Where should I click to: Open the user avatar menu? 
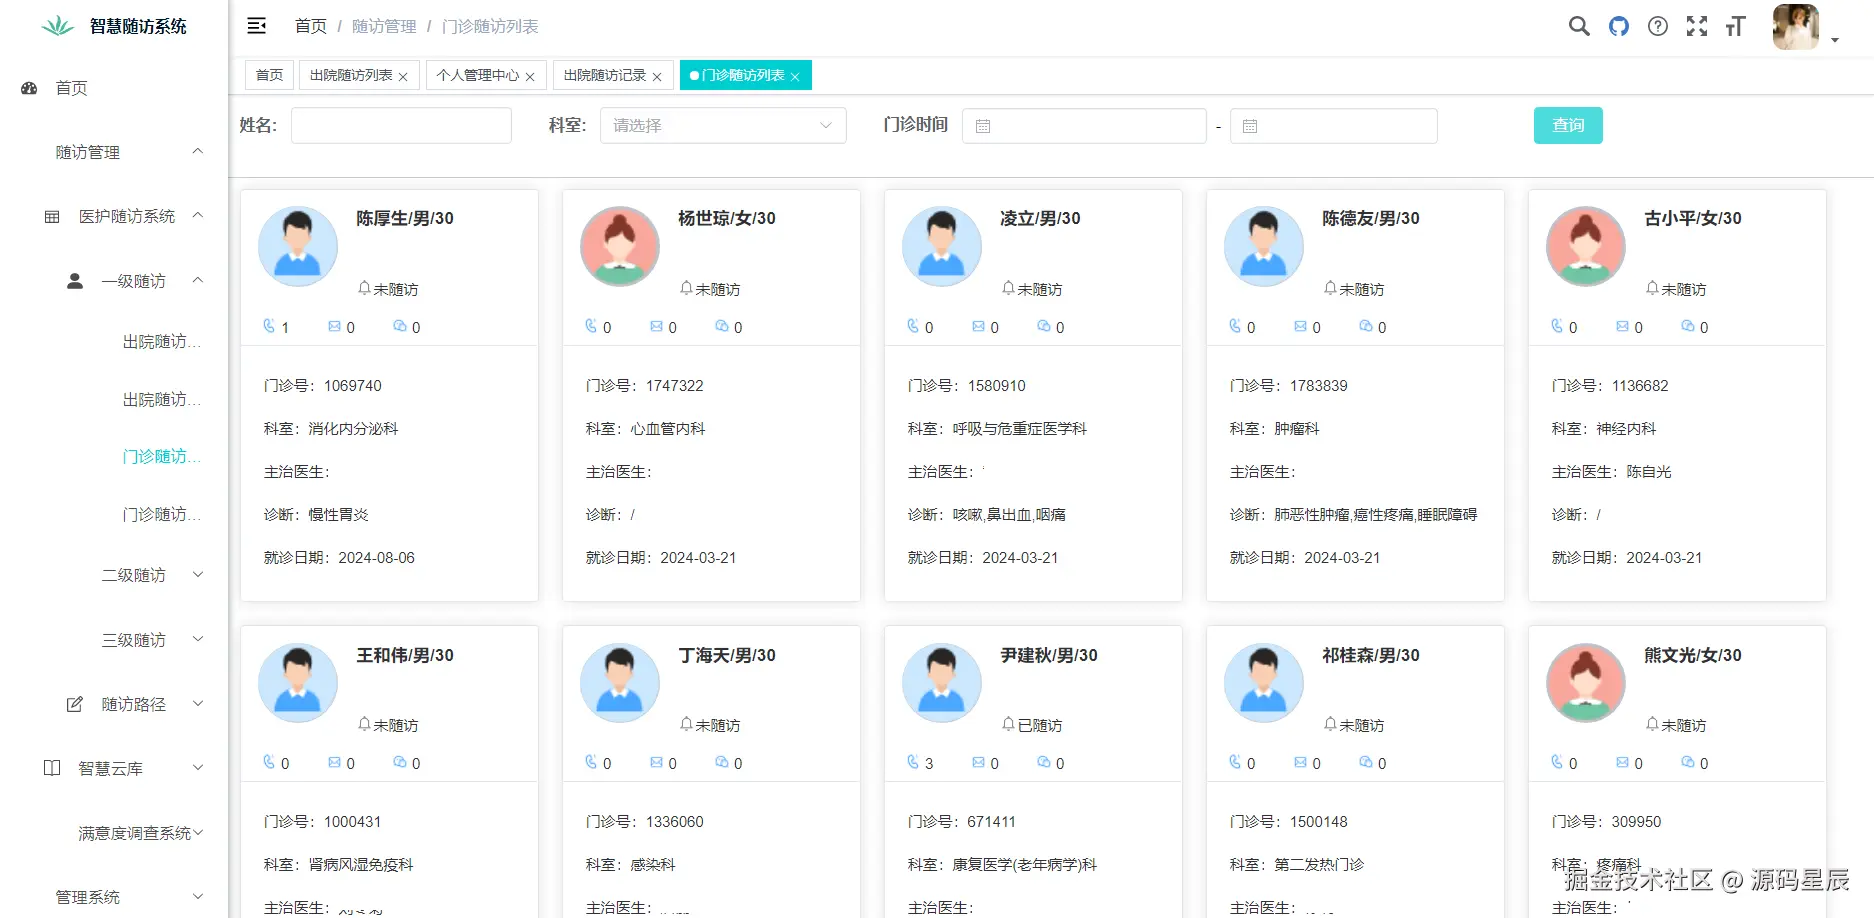pyautogui.click(x=1796, y=27)
